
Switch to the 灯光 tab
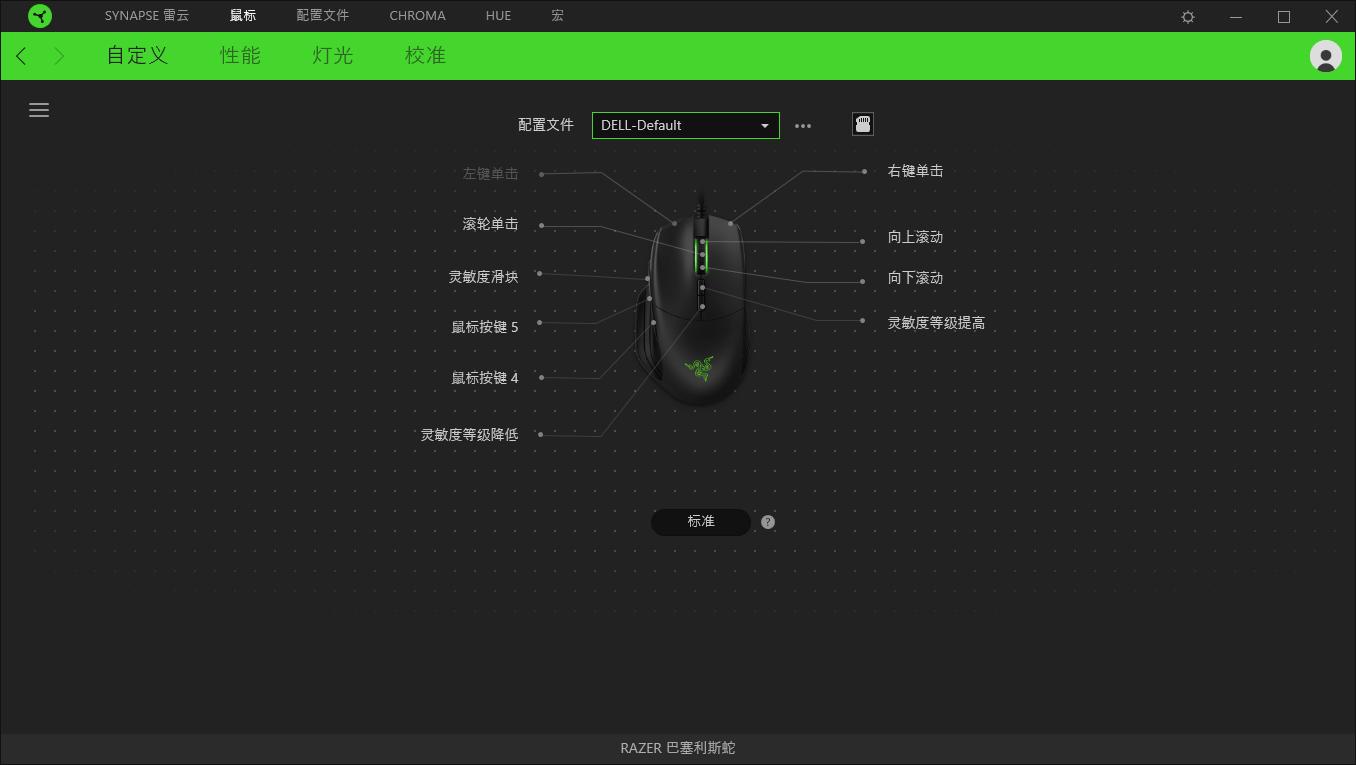[331, 56]
